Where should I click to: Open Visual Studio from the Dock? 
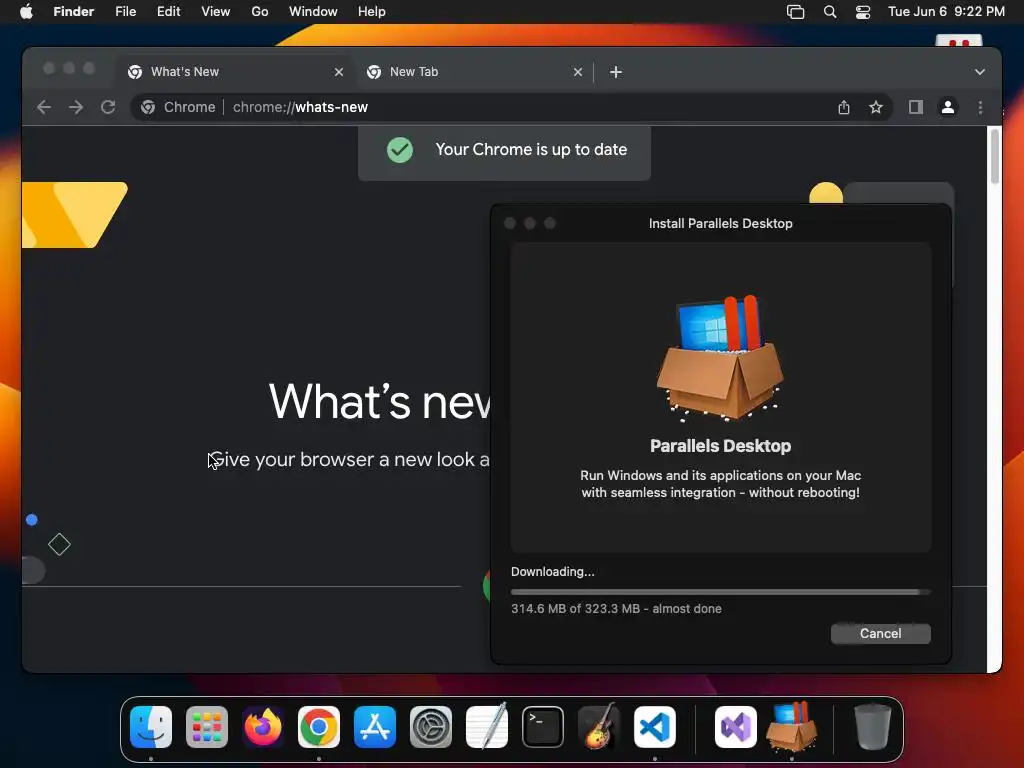(x=736, y=727)
